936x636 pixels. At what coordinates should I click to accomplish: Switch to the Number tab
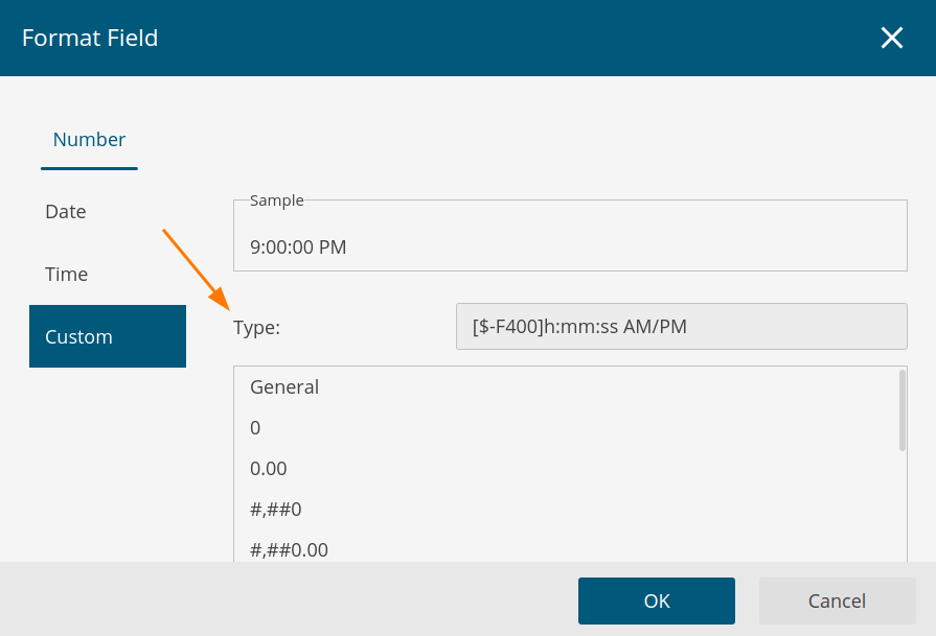(89, 140)
